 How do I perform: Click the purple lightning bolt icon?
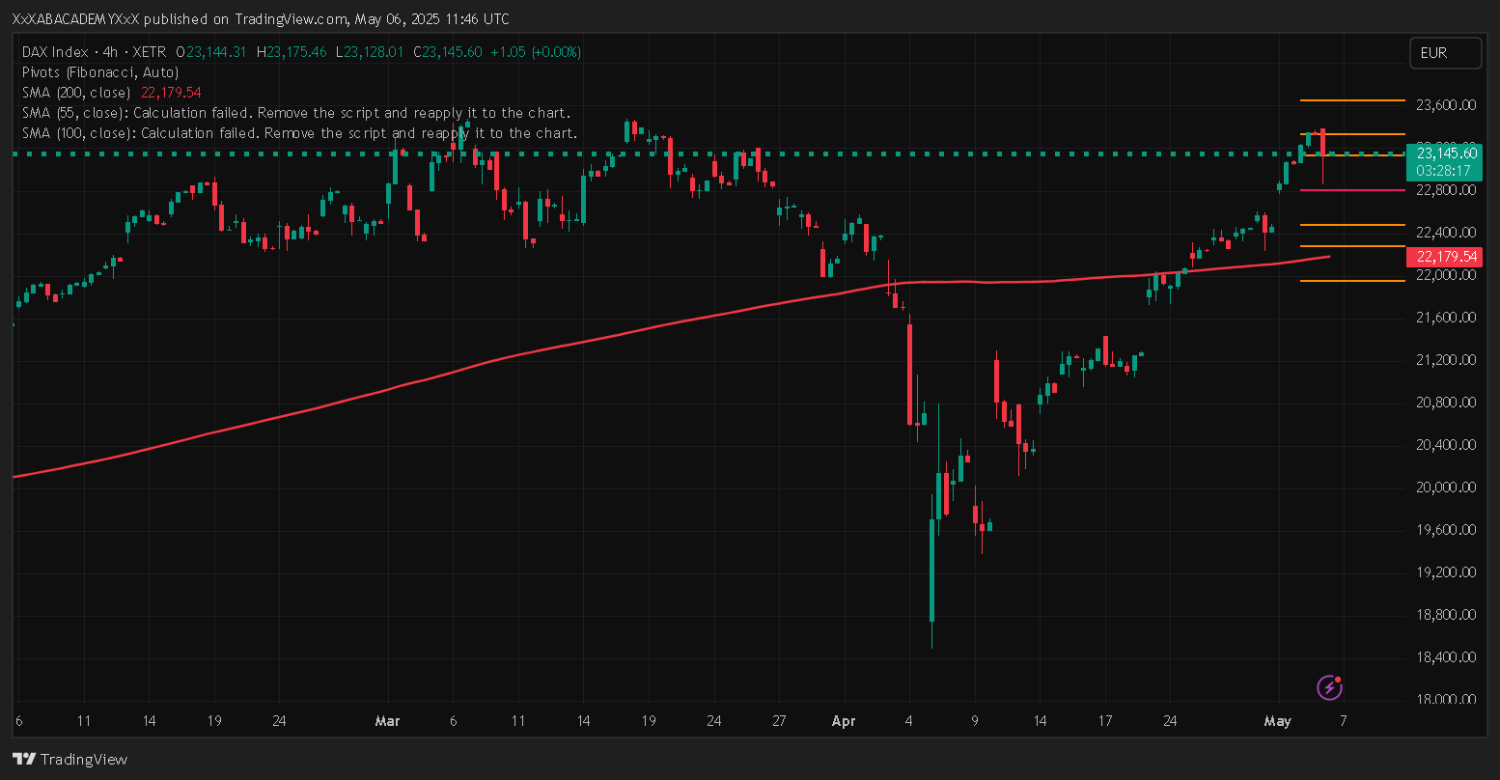[x=1329, y=687]
